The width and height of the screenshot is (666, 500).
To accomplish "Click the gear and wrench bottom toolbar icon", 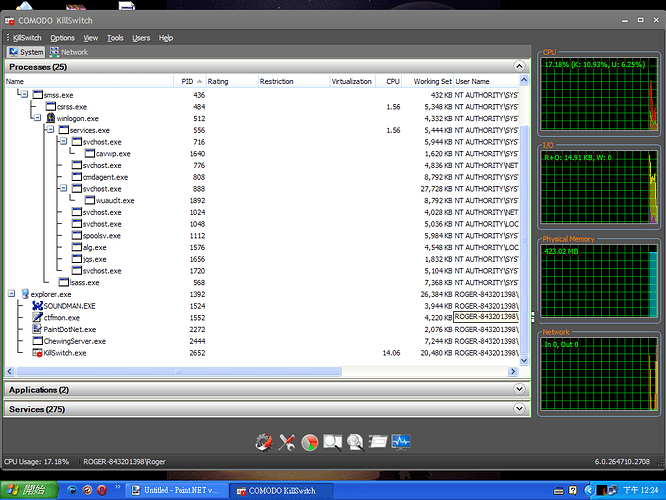I will pos(264,442).
